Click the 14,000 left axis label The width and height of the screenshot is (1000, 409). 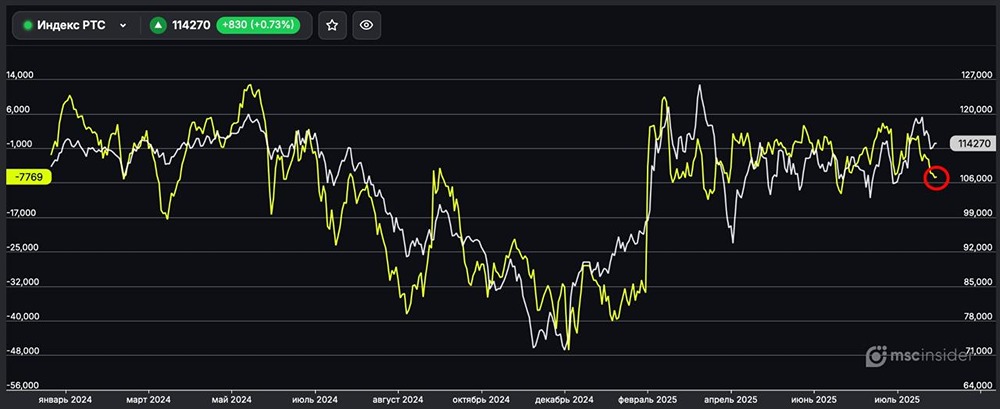[20, 75]
